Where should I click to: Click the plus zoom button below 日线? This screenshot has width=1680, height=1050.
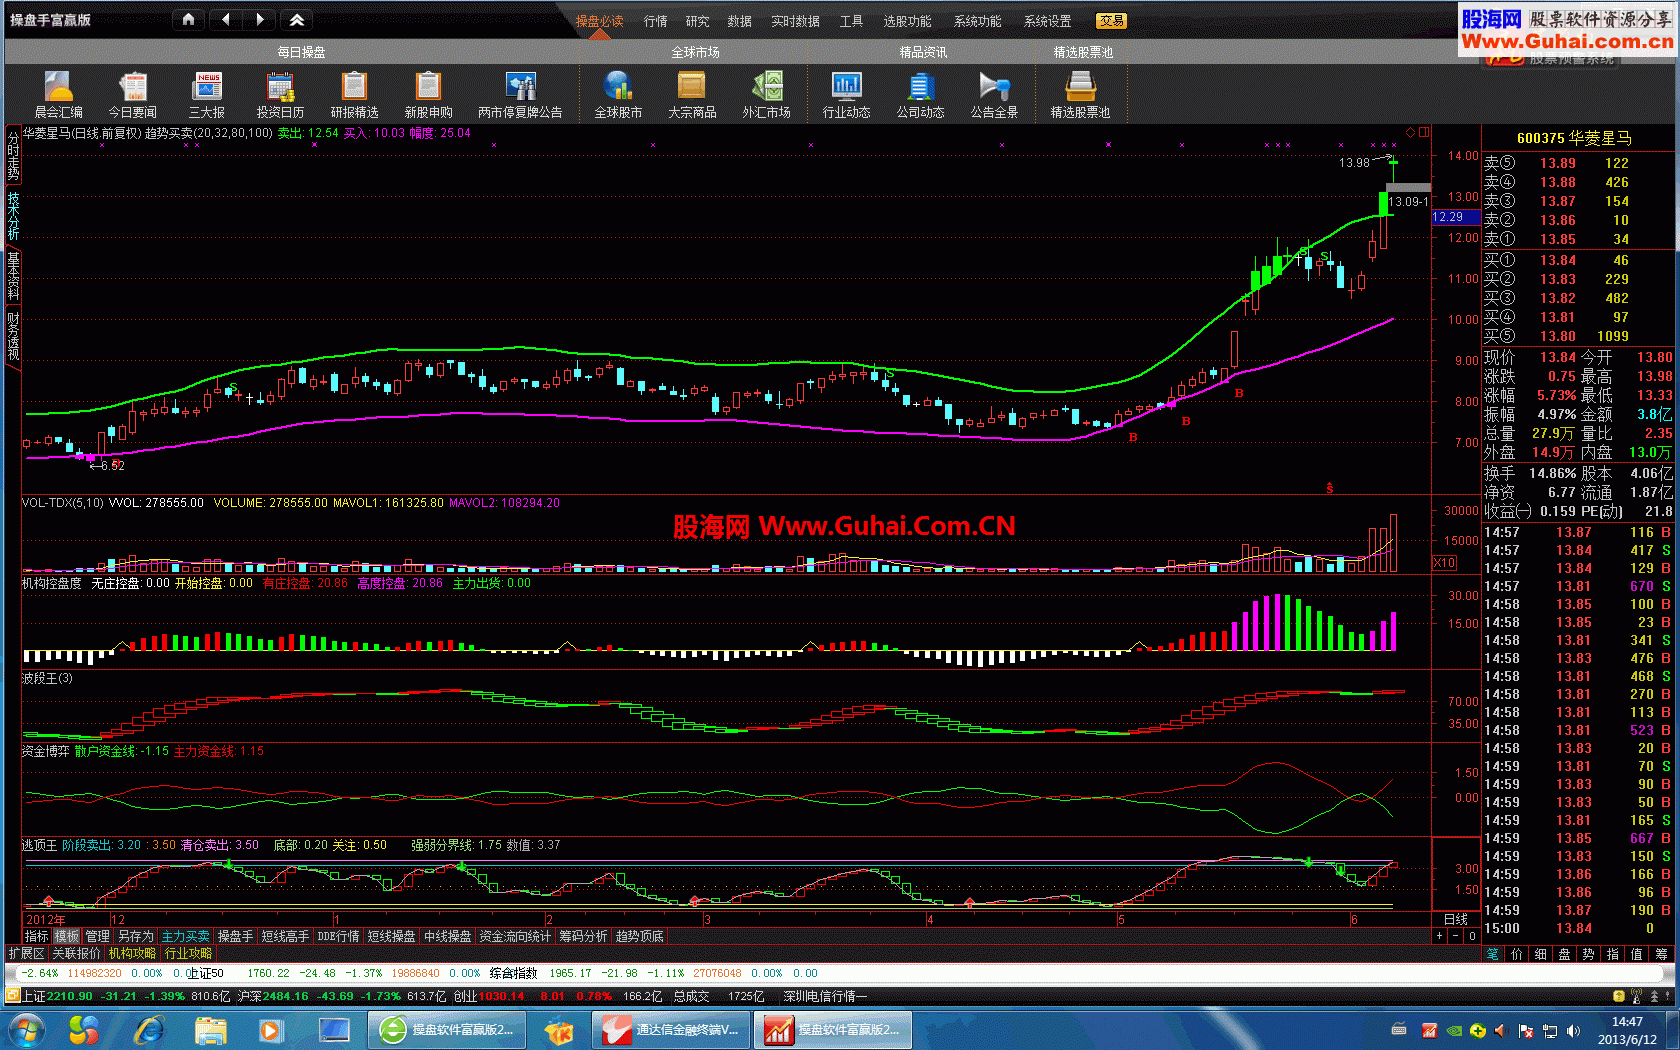pos(1440,936)
